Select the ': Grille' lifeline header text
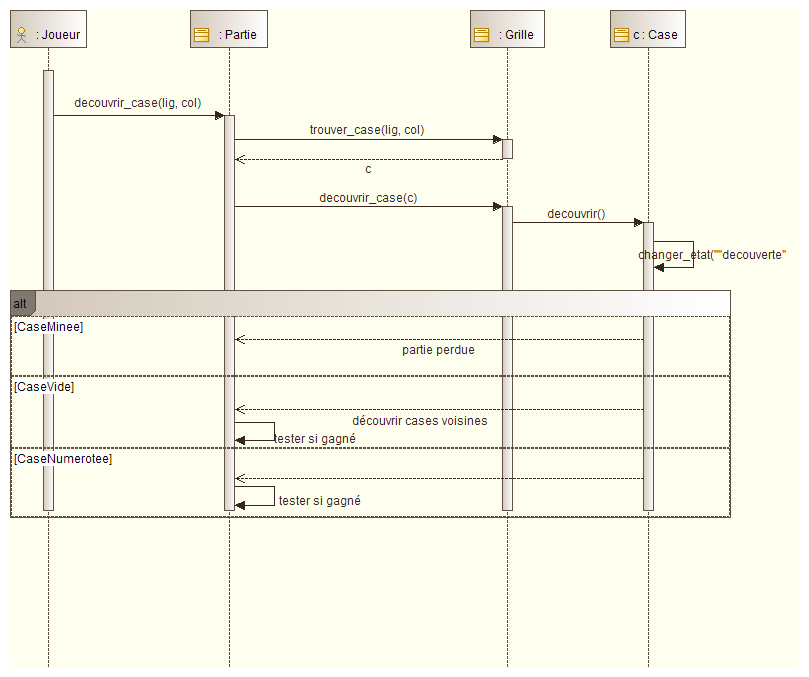This screenshot has width=809, height=677. pyautogui.click(x=515, y=35)
